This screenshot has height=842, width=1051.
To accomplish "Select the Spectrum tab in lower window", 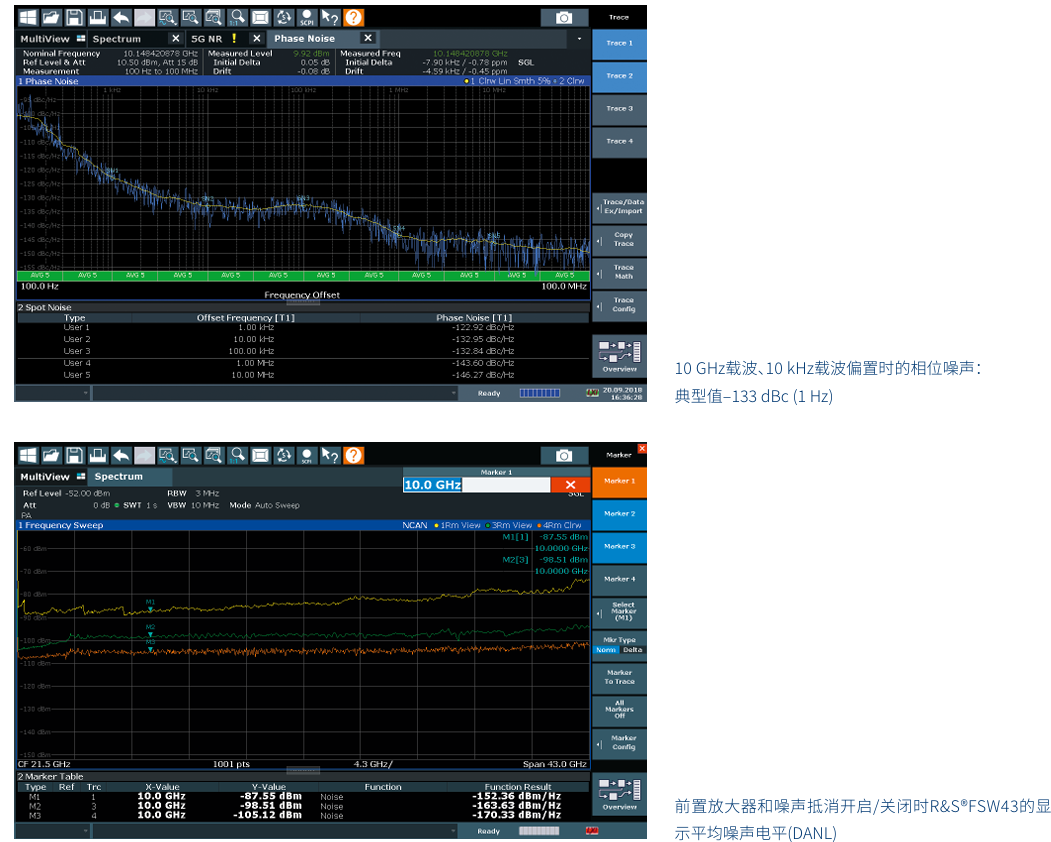I will 118,477.
